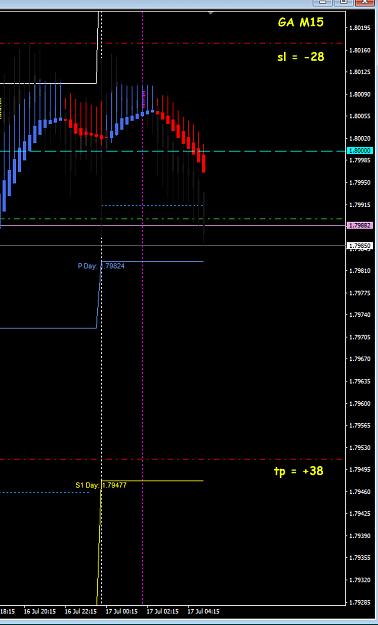The image size is (378, 625).
Task: Click the 1.80055 price axis value
Action: (360, 116)
